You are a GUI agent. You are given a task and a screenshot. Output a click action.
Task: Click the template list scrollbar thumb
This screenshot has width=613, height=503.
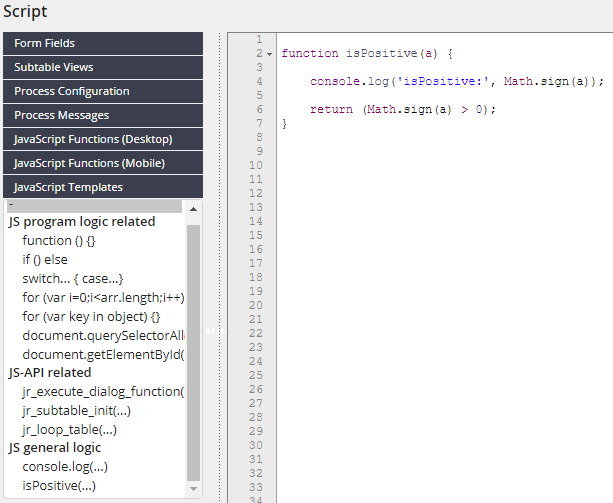[x=193, y=353]
